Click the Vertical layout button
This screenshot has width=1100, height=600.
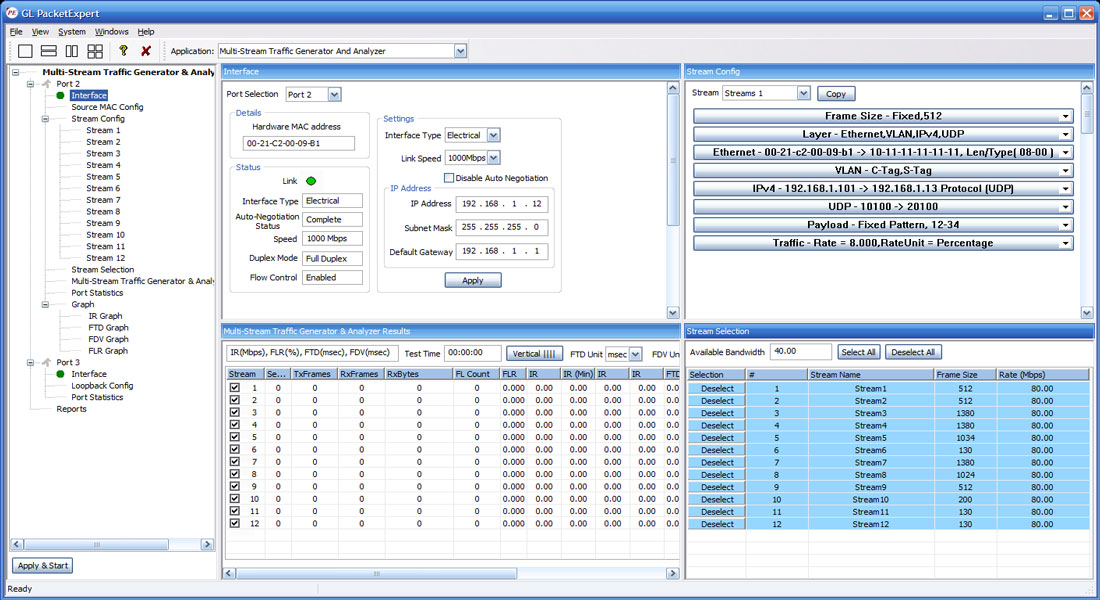tap(534, 354)
